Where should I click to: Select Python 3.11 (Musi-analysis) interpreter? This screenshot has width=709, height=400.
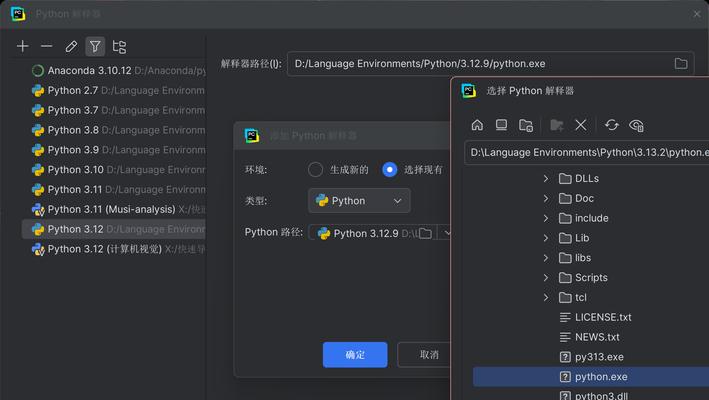[113, 210]
